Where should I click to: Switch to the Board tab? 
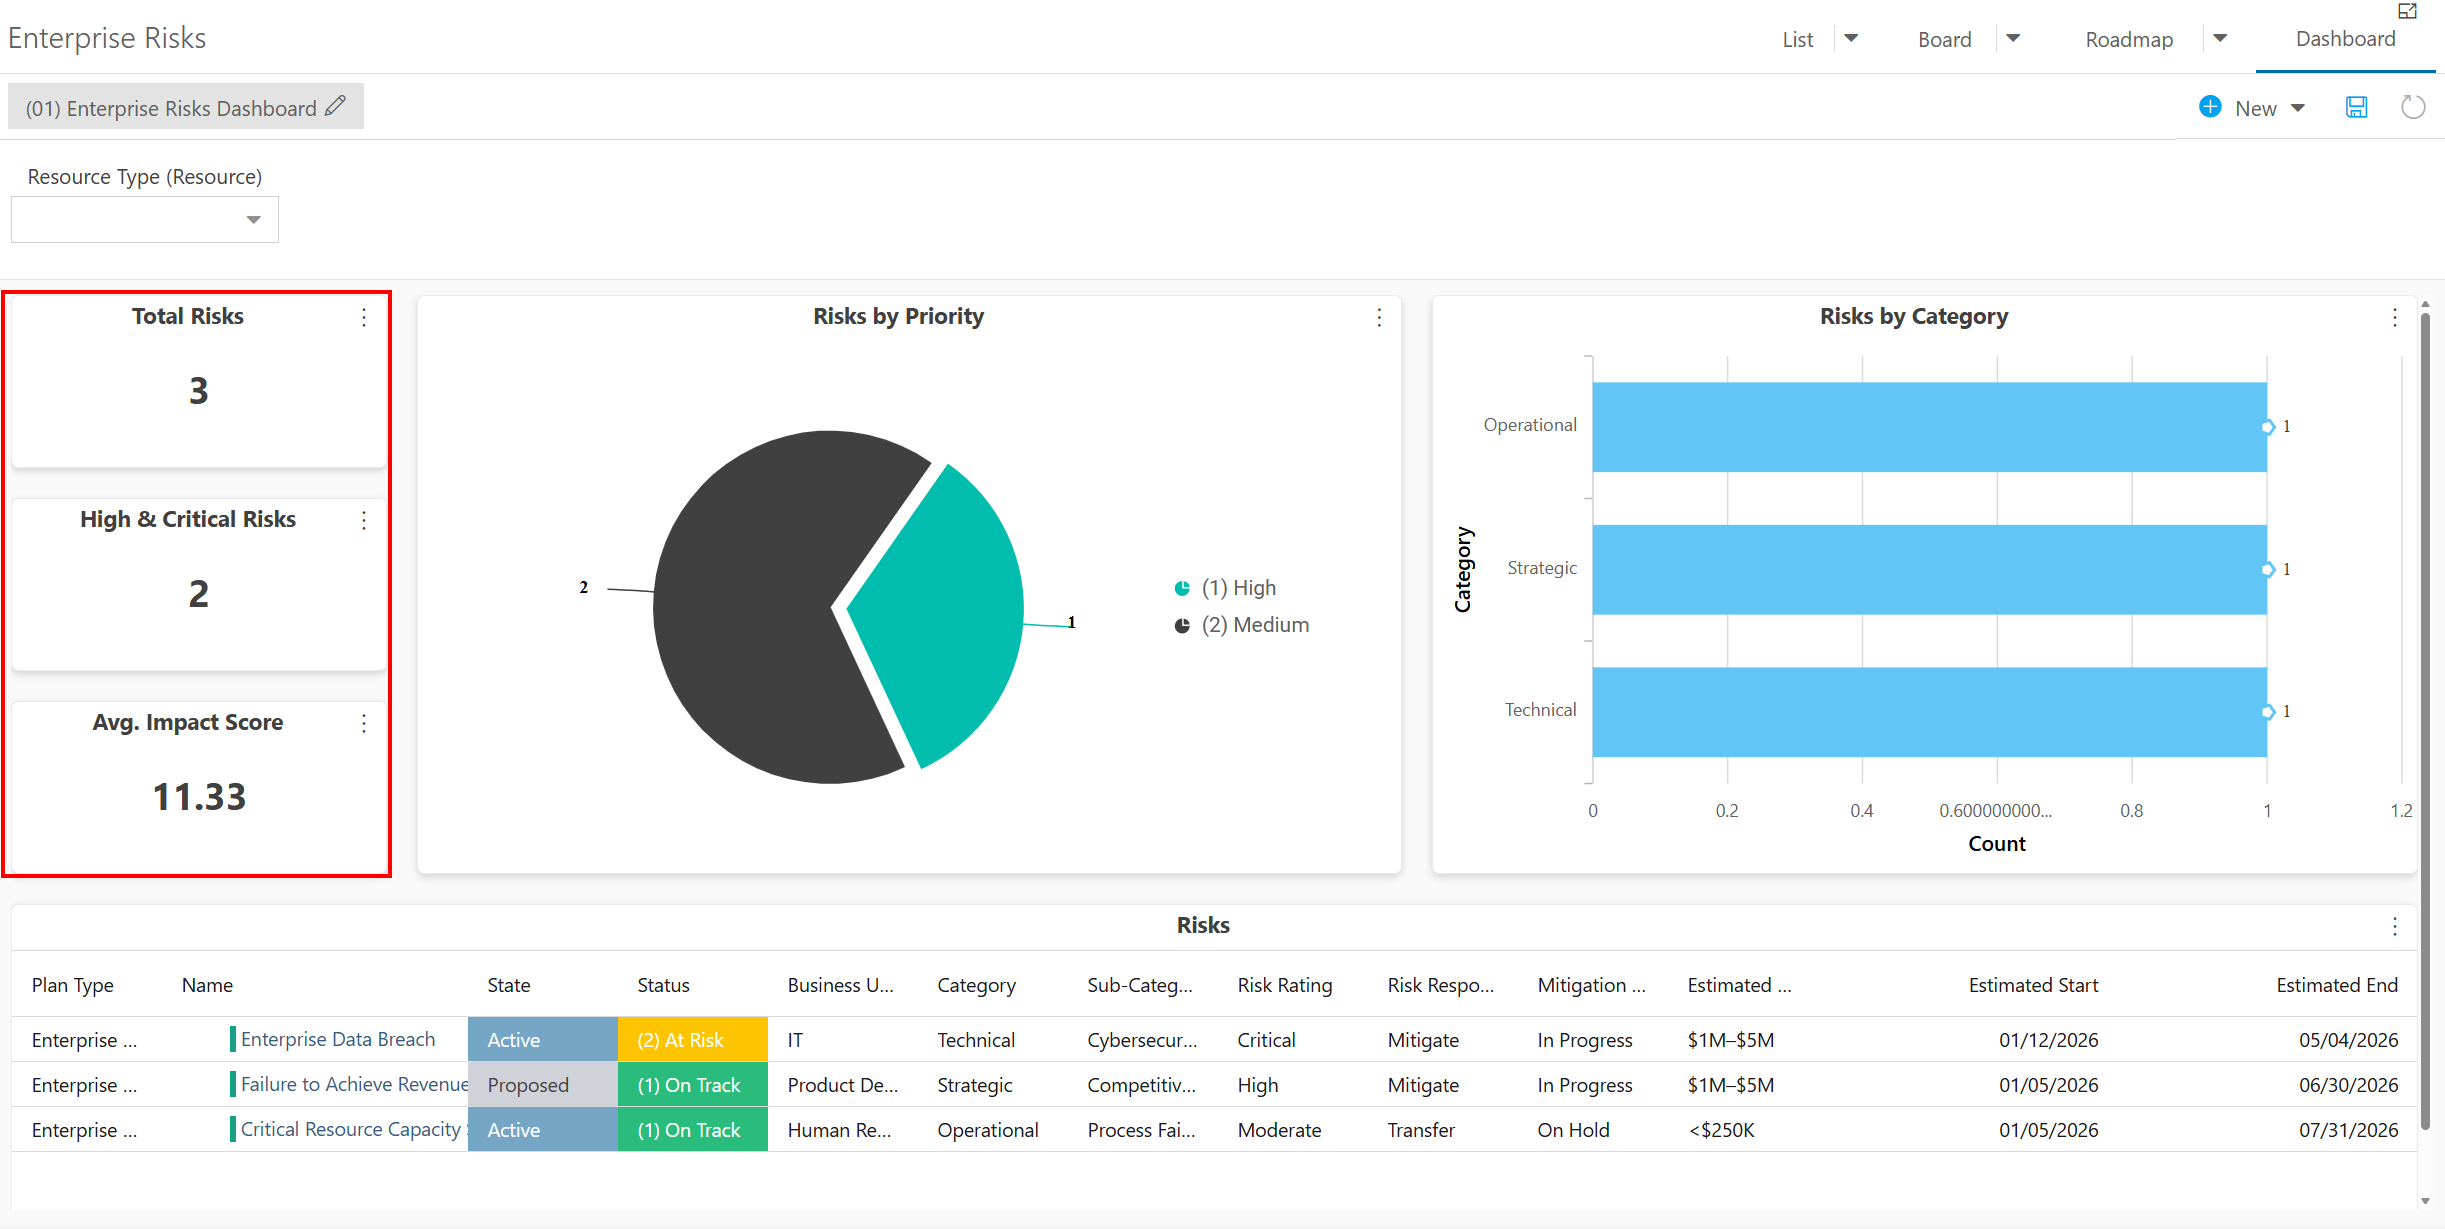pos(1944,39)
